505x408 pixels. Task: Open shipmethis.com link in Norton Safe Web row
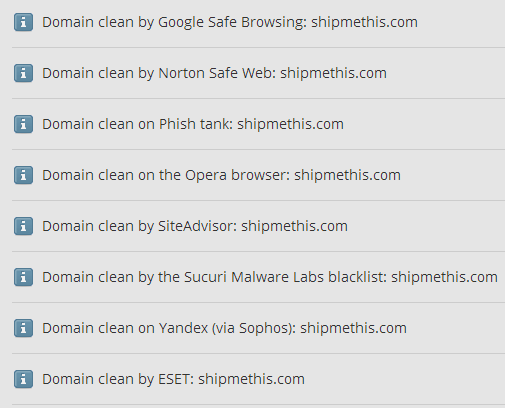coord(333,73)
